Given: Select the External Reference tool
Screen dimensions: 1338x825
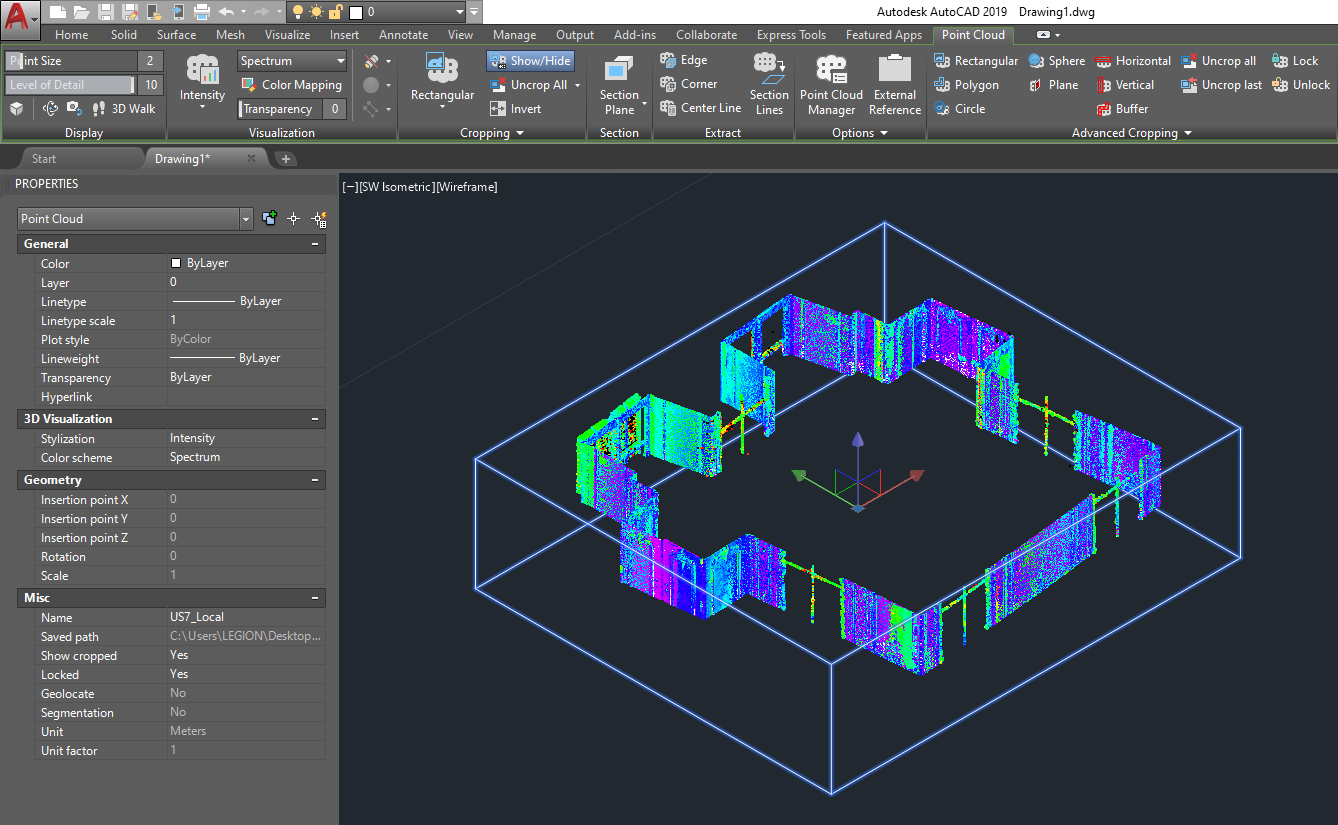Looking at the screenshot, I should pyautogui.click(x=894, y=85).
